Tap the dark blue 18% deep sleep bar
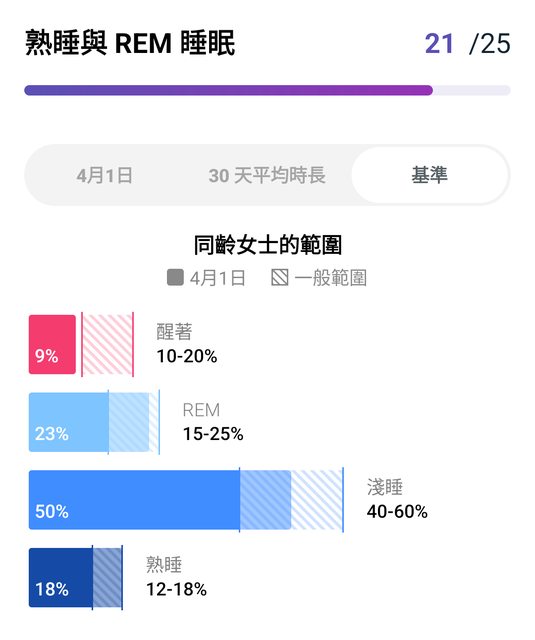Viewport: 535px width, 640px height. click(61, 578)
